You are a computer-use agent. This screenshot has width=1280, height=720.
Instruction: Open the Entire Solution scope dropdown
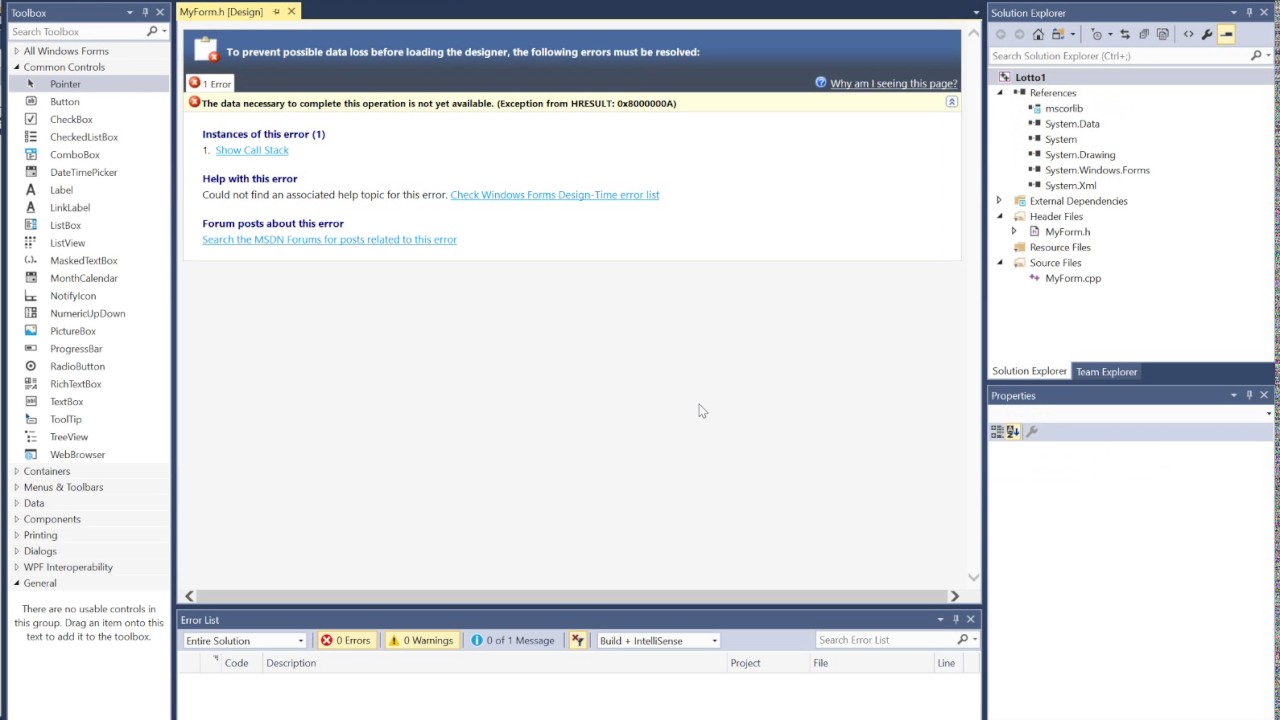[x=244, y=640]
